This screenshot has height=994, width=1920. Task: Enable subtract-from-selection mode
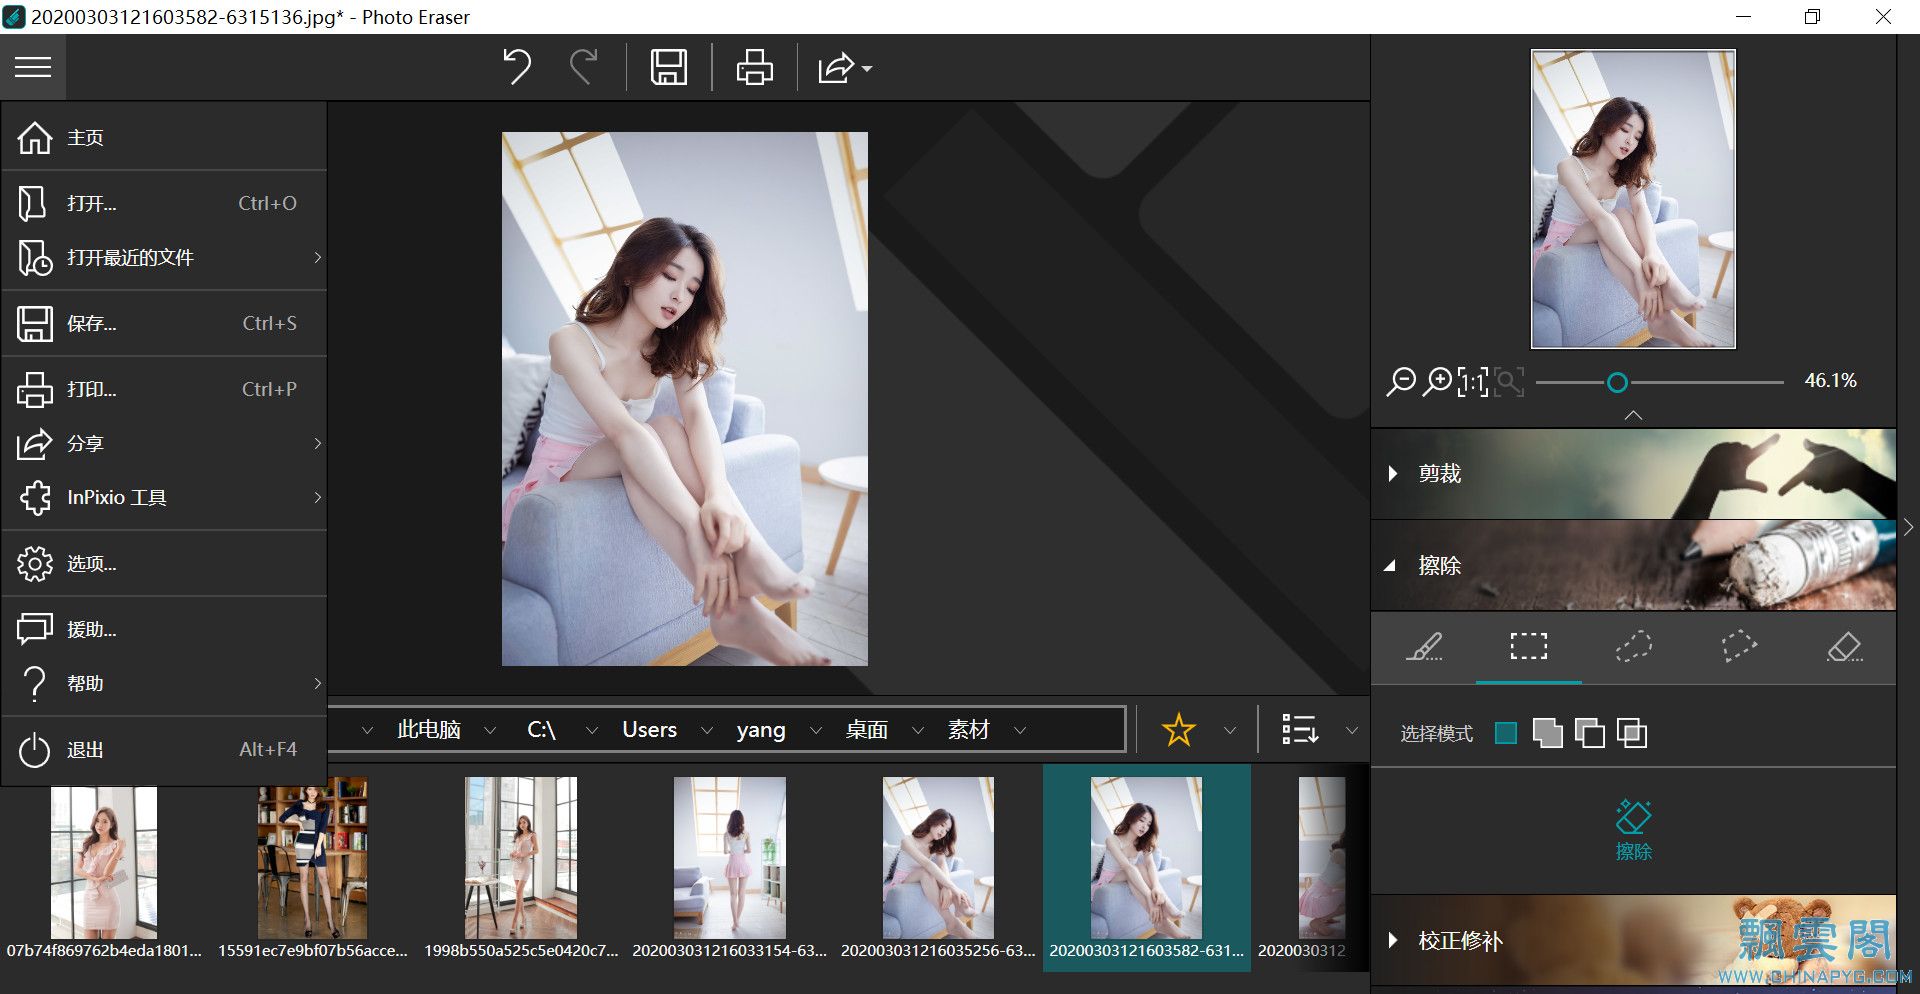pyautogui.click(x=1589, y=733)
